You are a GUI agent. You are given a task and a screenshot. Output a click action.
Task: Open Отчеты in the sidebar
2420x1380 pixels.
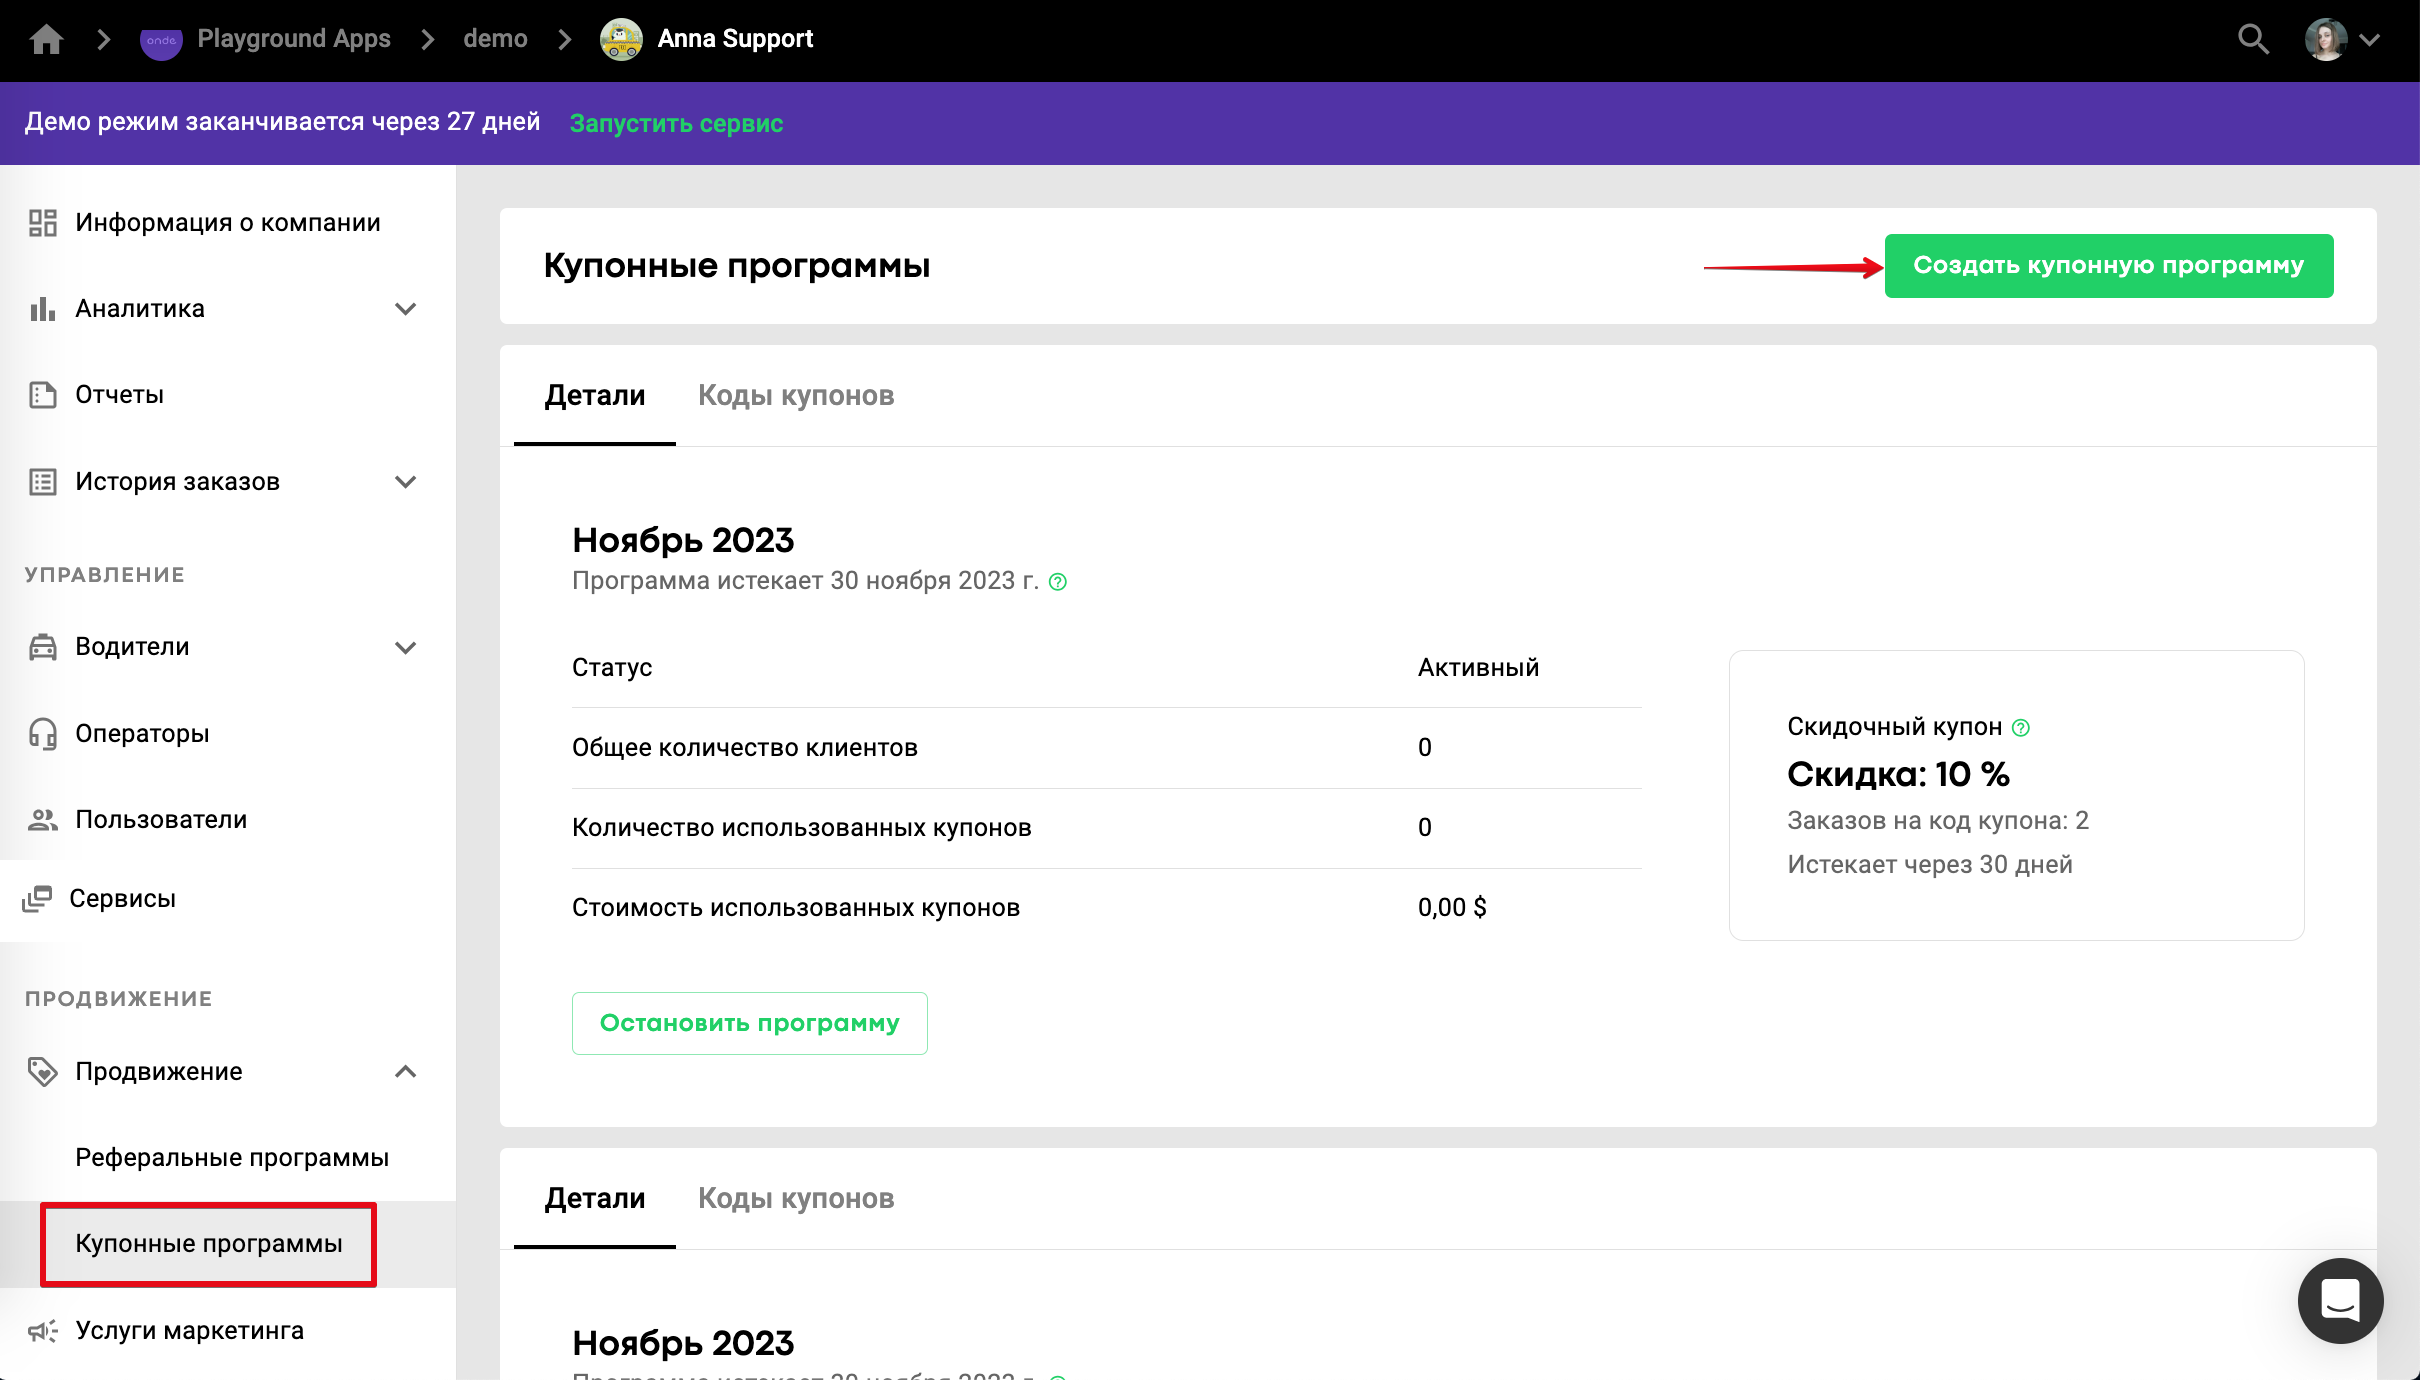119,394
